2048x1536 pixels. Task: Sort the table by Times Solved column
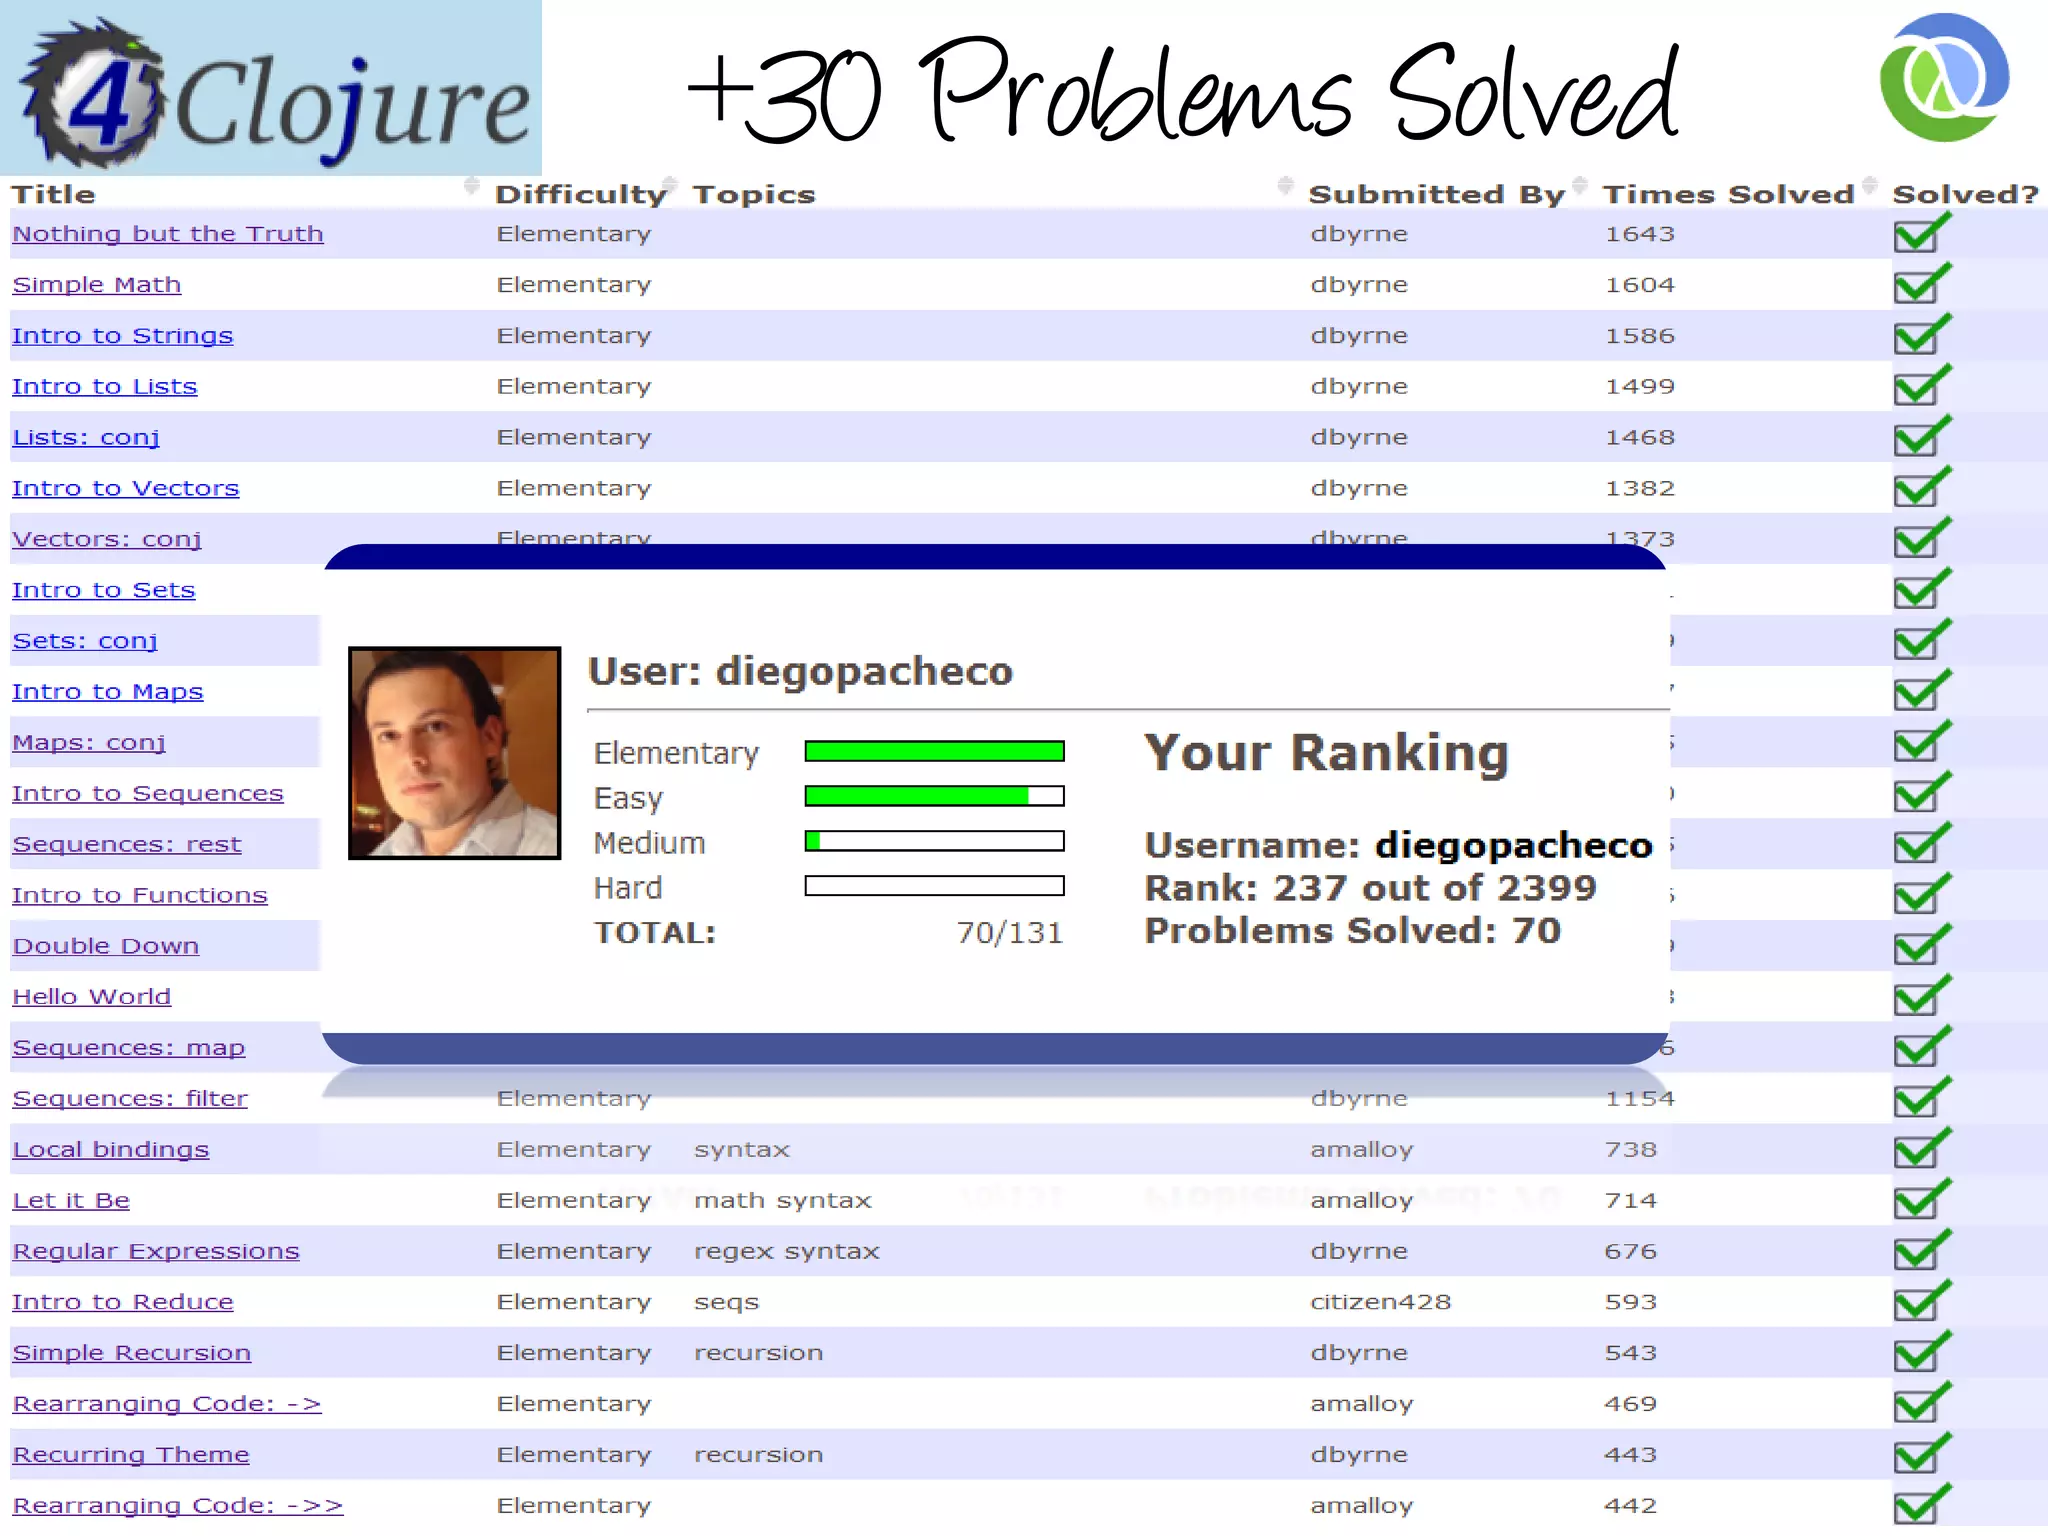[x=1728, y=194]
